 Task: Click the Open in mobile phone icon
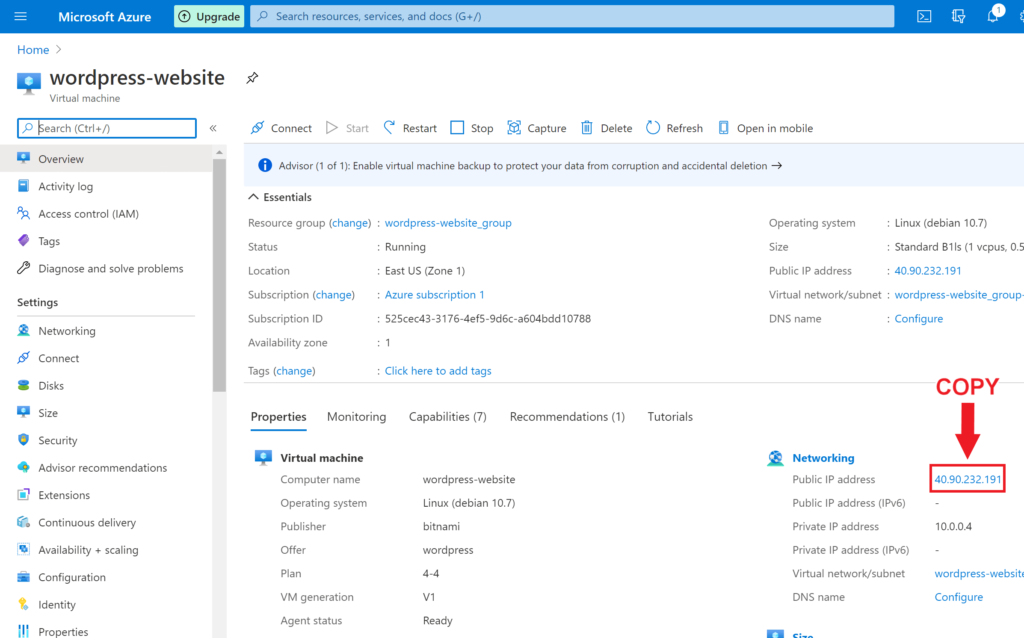[x=723, y=127]
